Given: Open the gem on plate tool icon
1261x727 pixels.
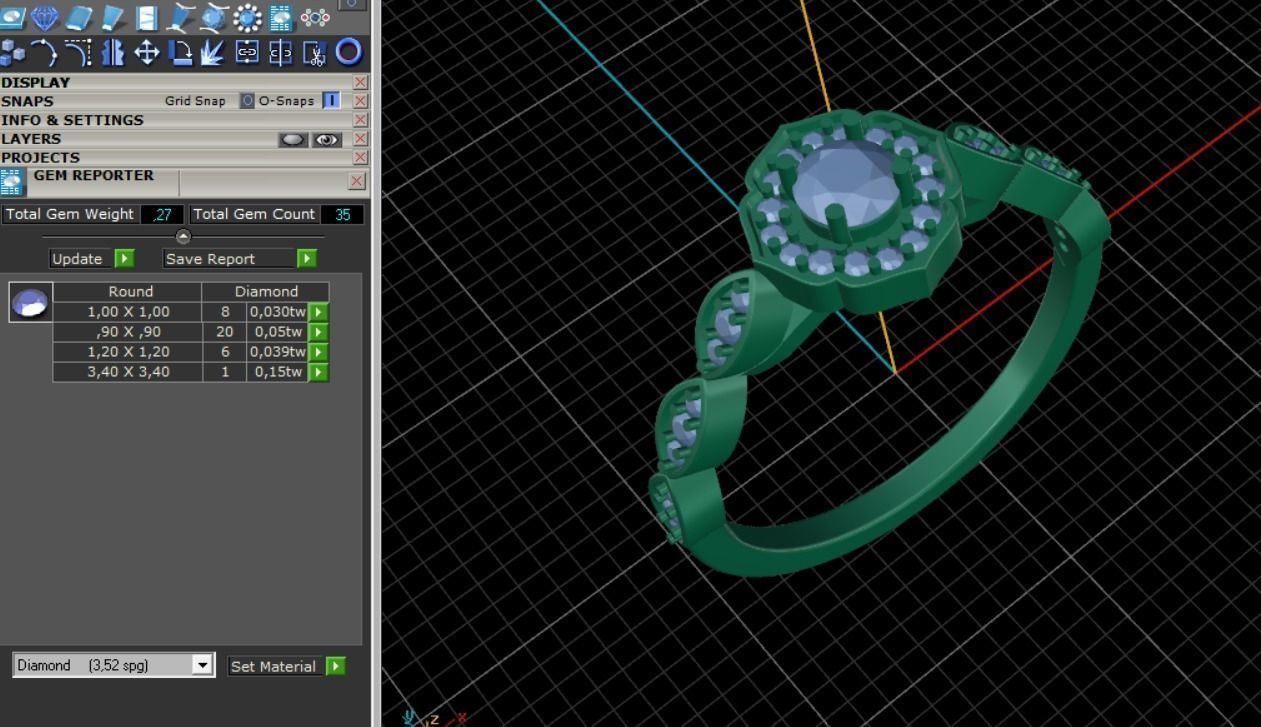Looking at the screenshot, I should 12,17.
